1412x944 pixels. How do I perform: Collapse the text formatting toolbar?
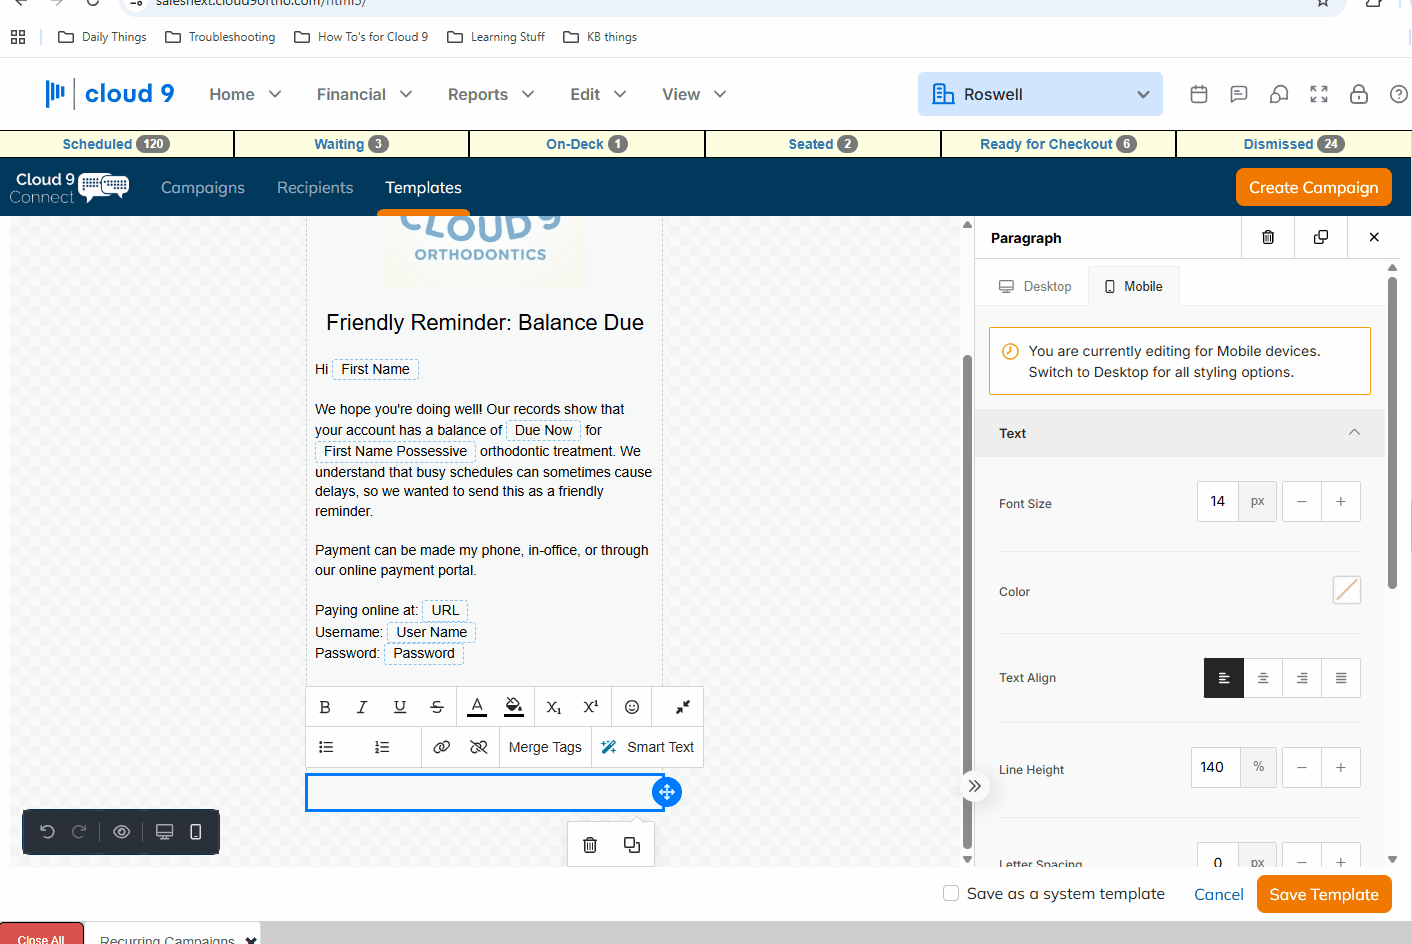pyautogui.click(x=683, y=707)
